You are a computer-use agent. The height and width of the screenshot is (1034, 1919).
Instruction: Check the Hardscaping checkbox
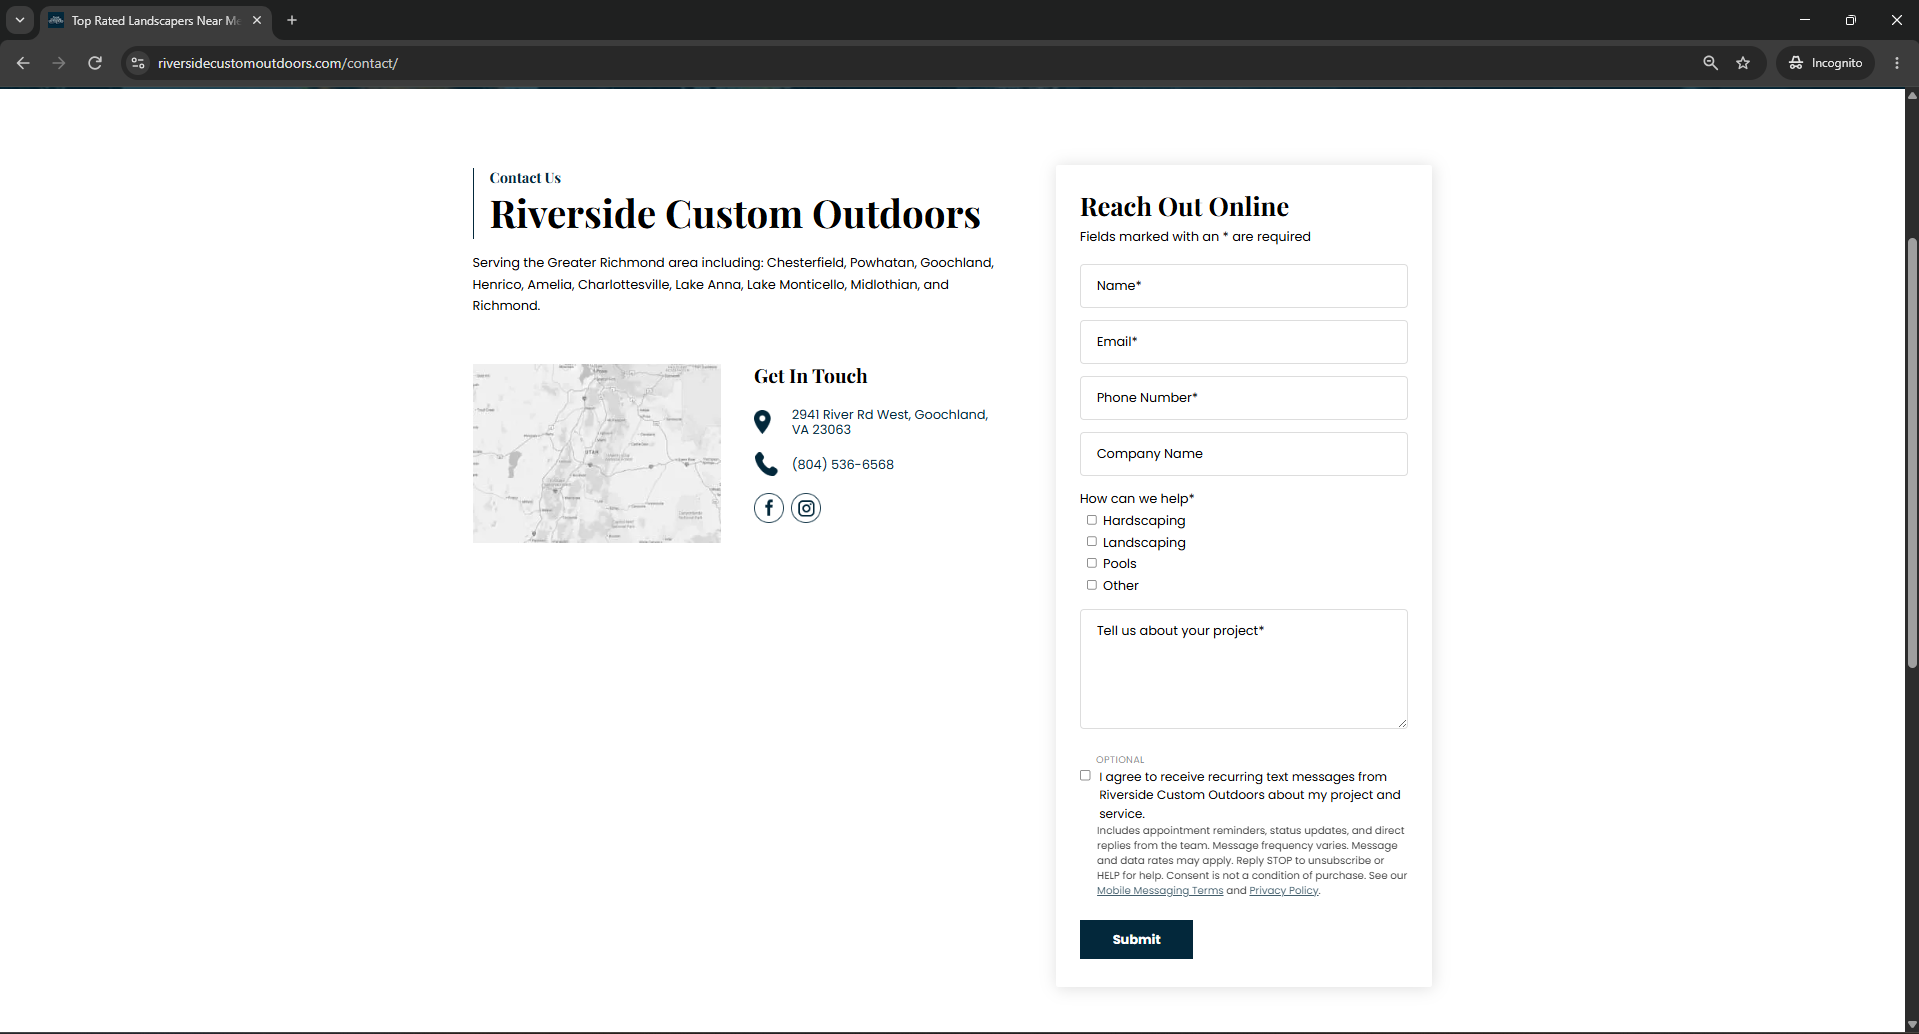[1092, 520]
